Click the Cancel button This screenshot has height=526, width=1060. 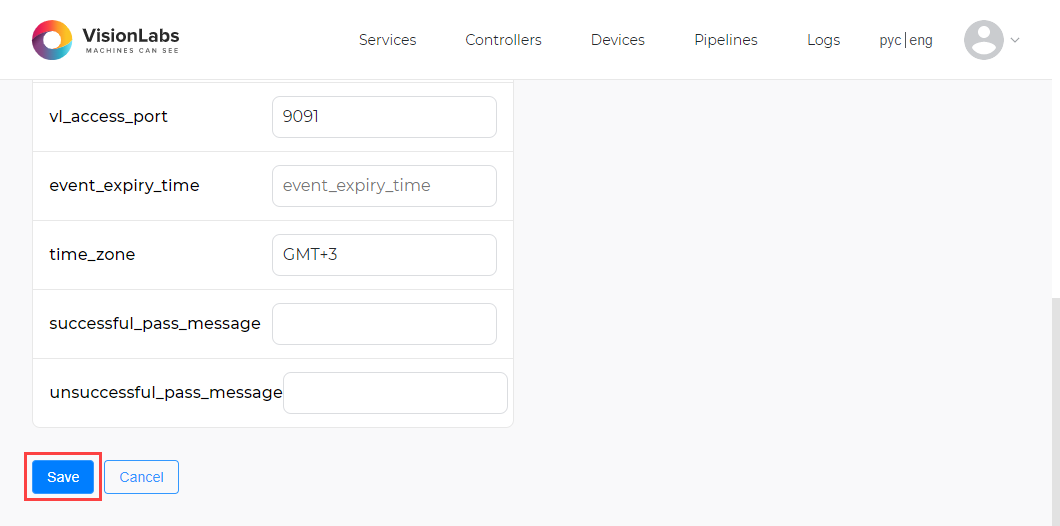pyautogui.click(x=141, y=477)
